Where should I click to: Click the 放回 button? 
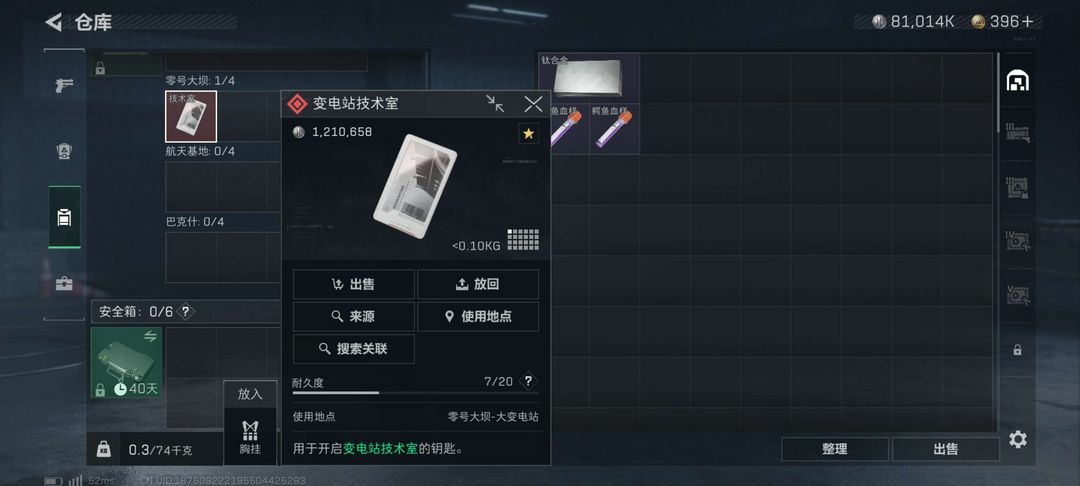click(478, 284)
